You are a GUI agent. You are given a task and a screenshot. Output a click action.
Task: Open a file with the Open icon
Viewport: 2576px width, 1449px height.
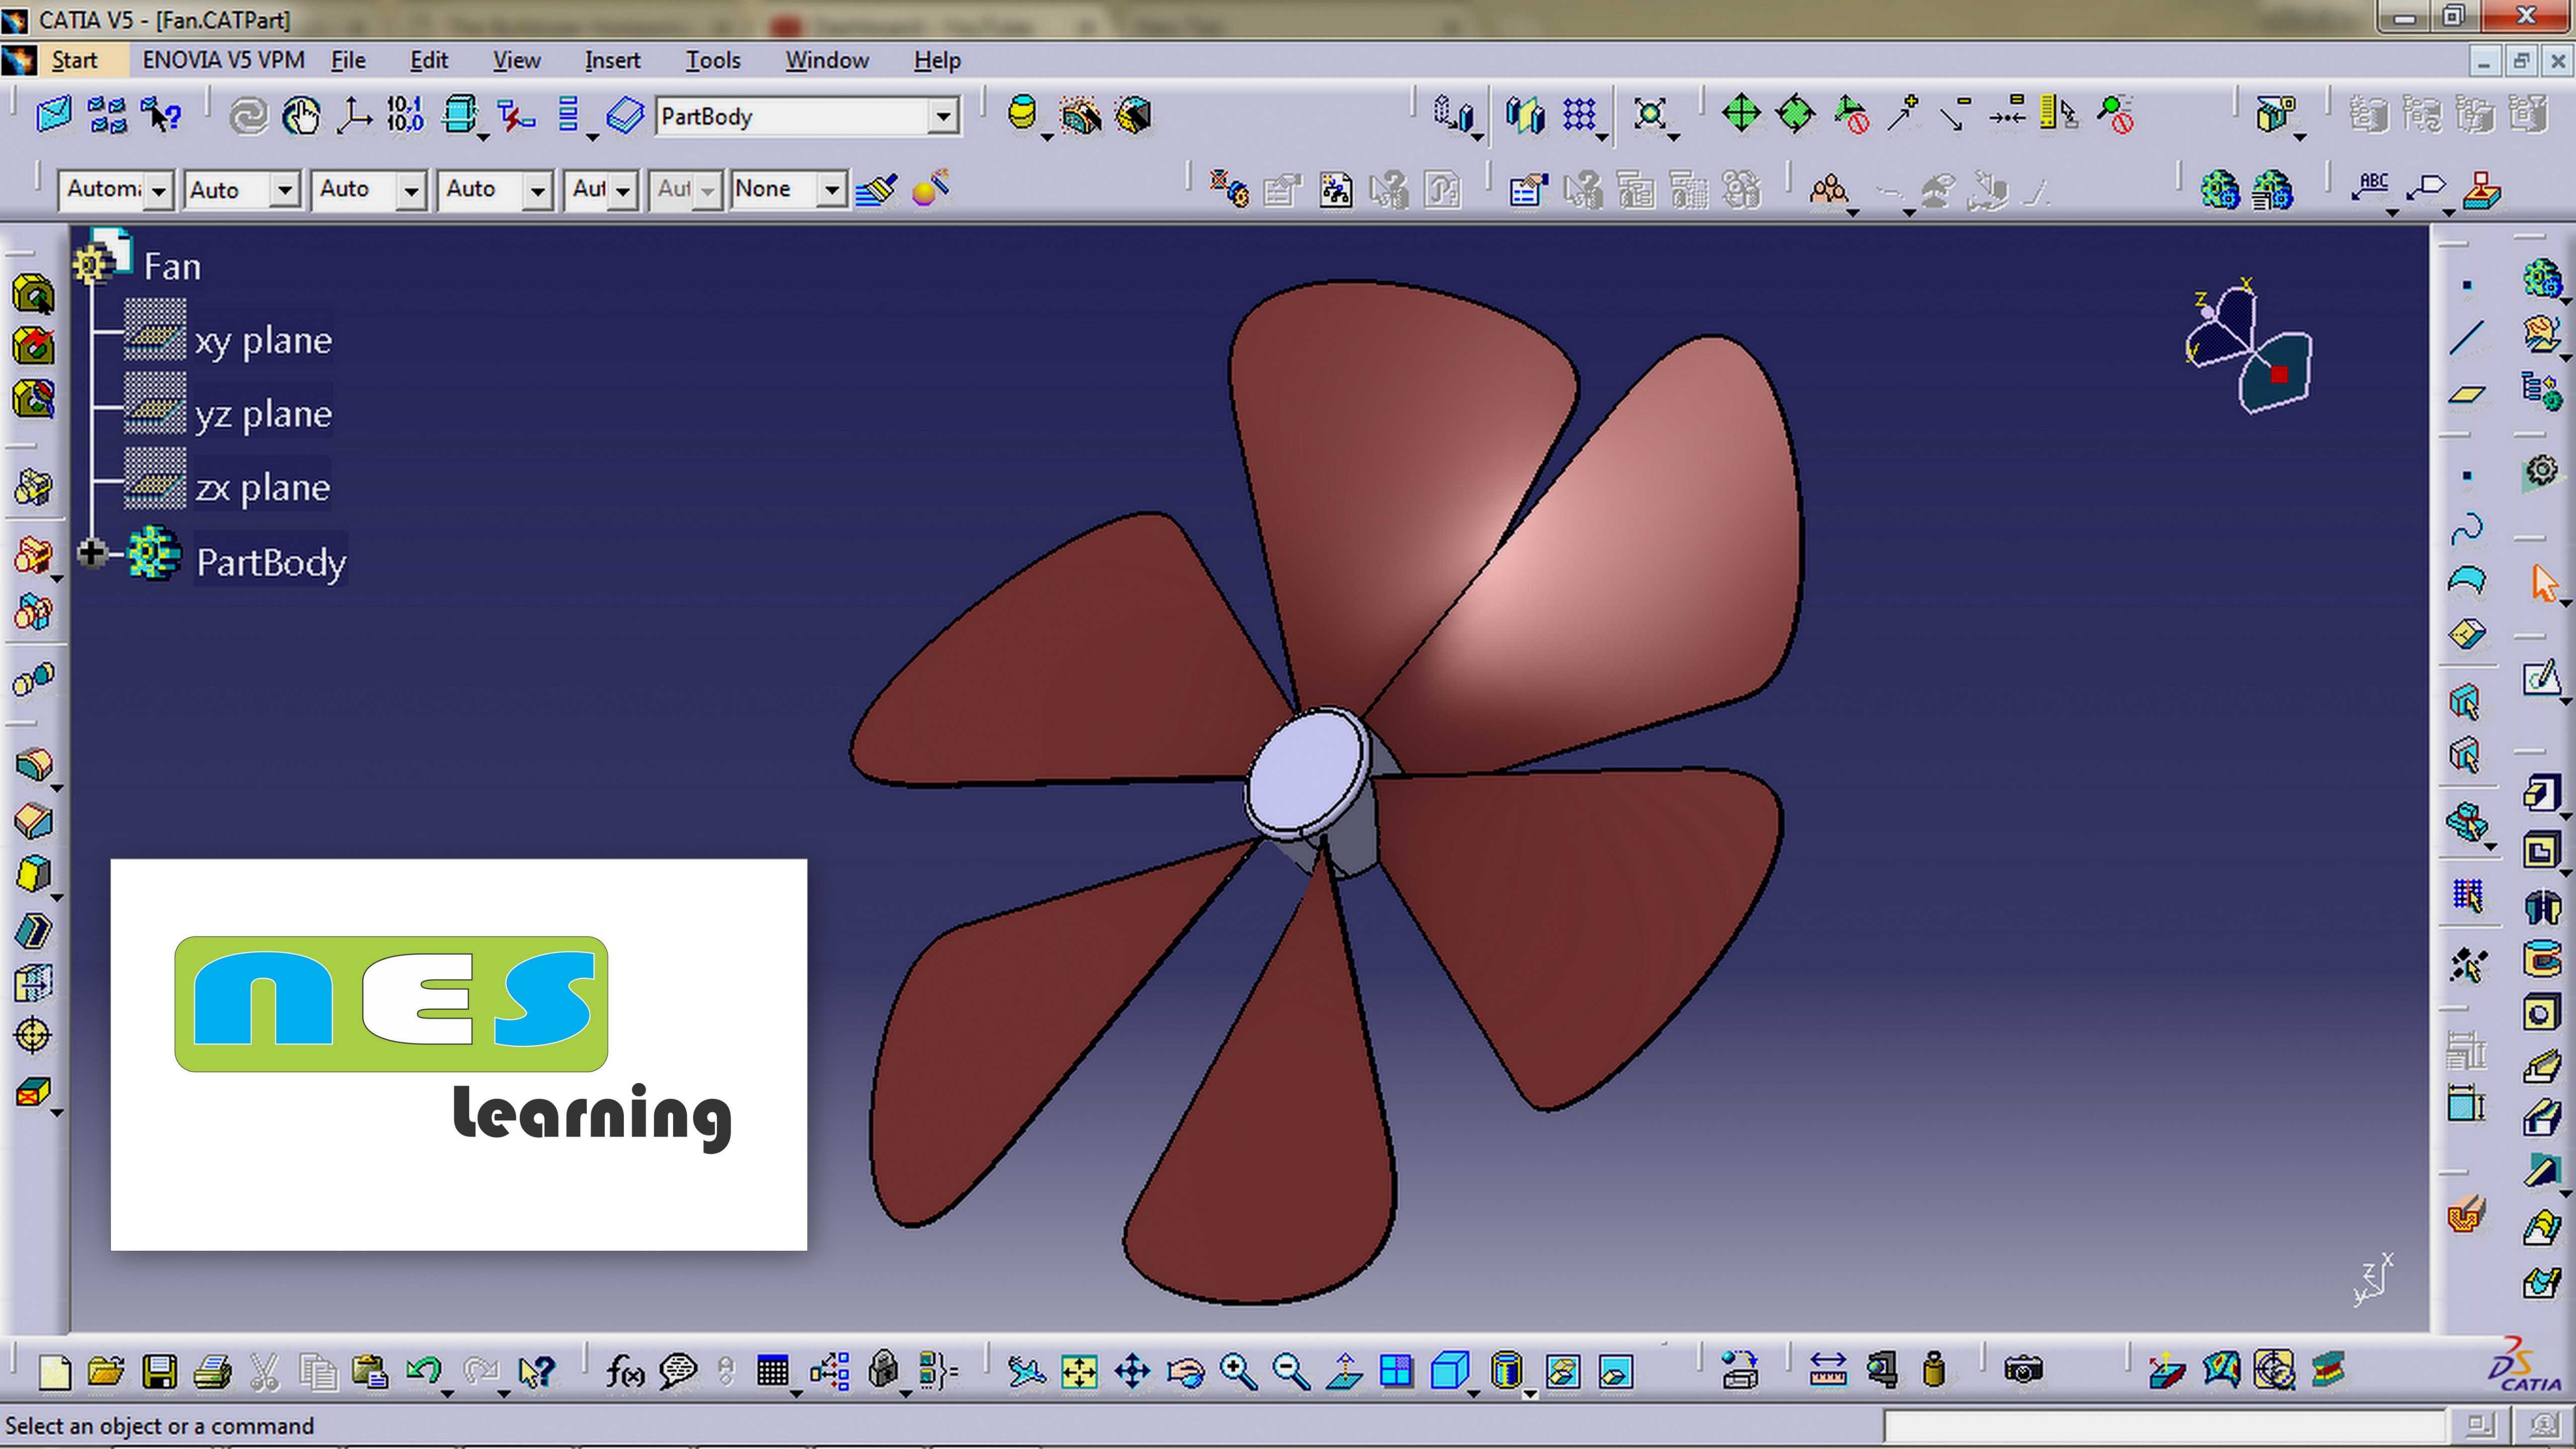point(106,1372)
